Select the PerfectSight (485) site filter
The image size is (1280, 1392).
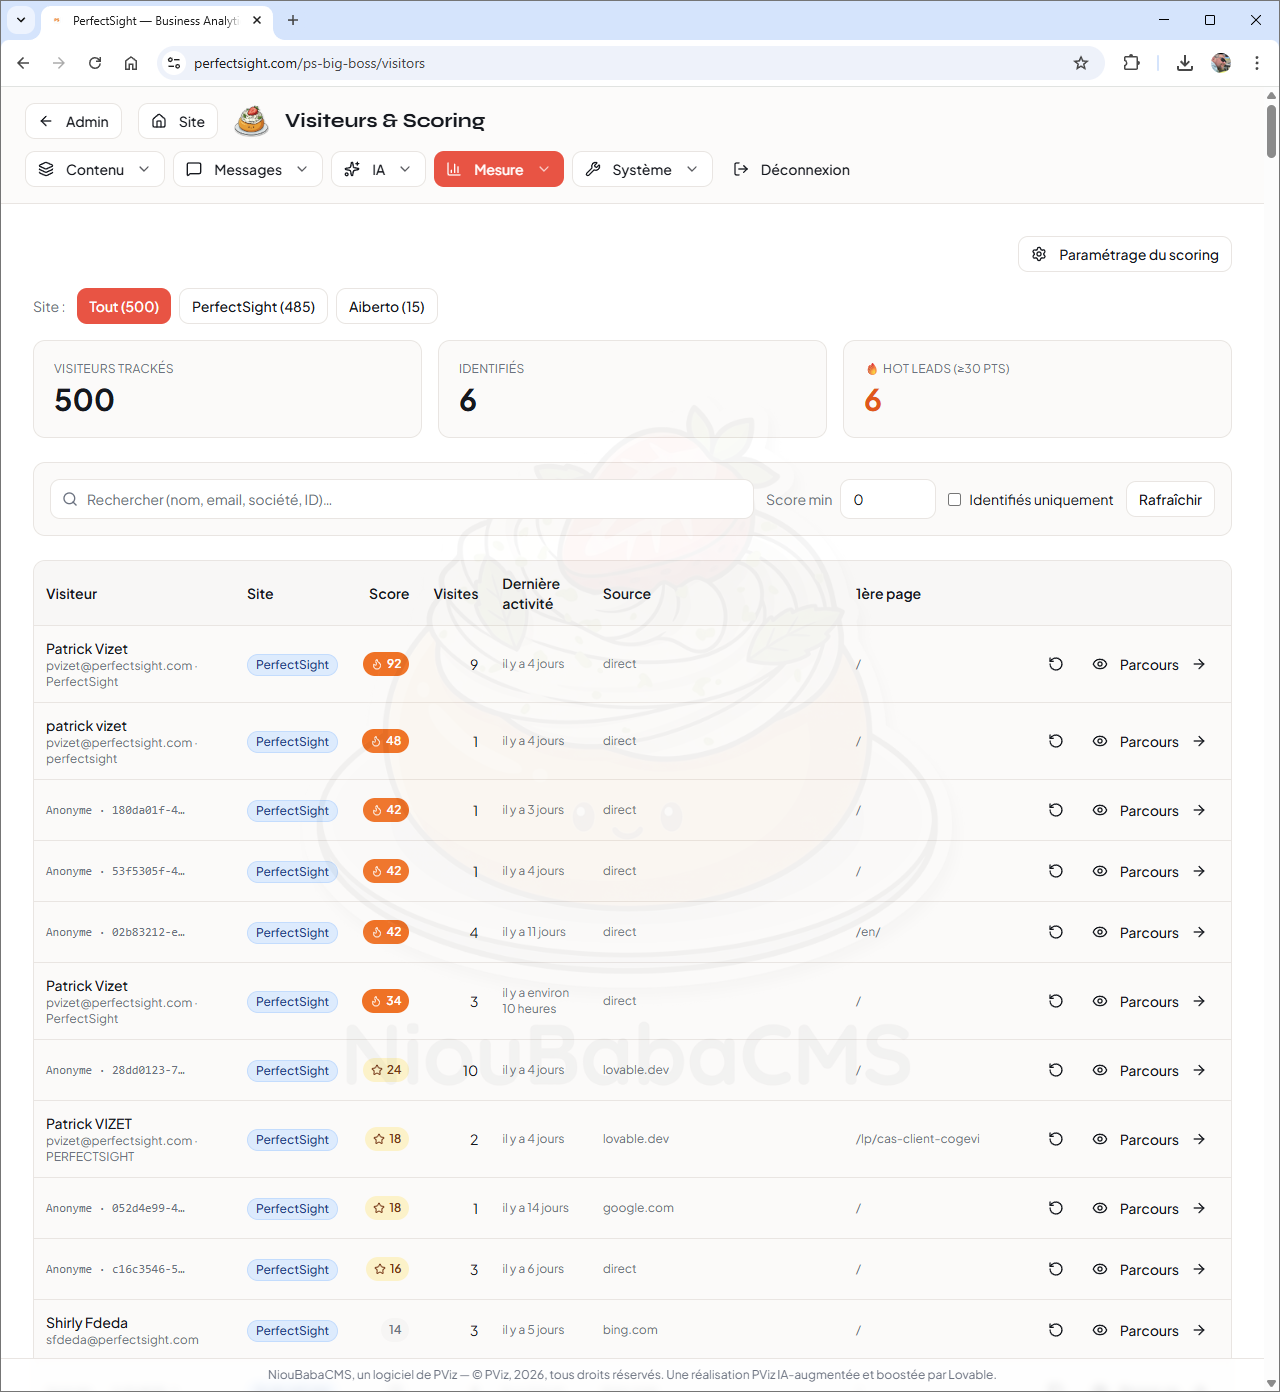[253, 307]
